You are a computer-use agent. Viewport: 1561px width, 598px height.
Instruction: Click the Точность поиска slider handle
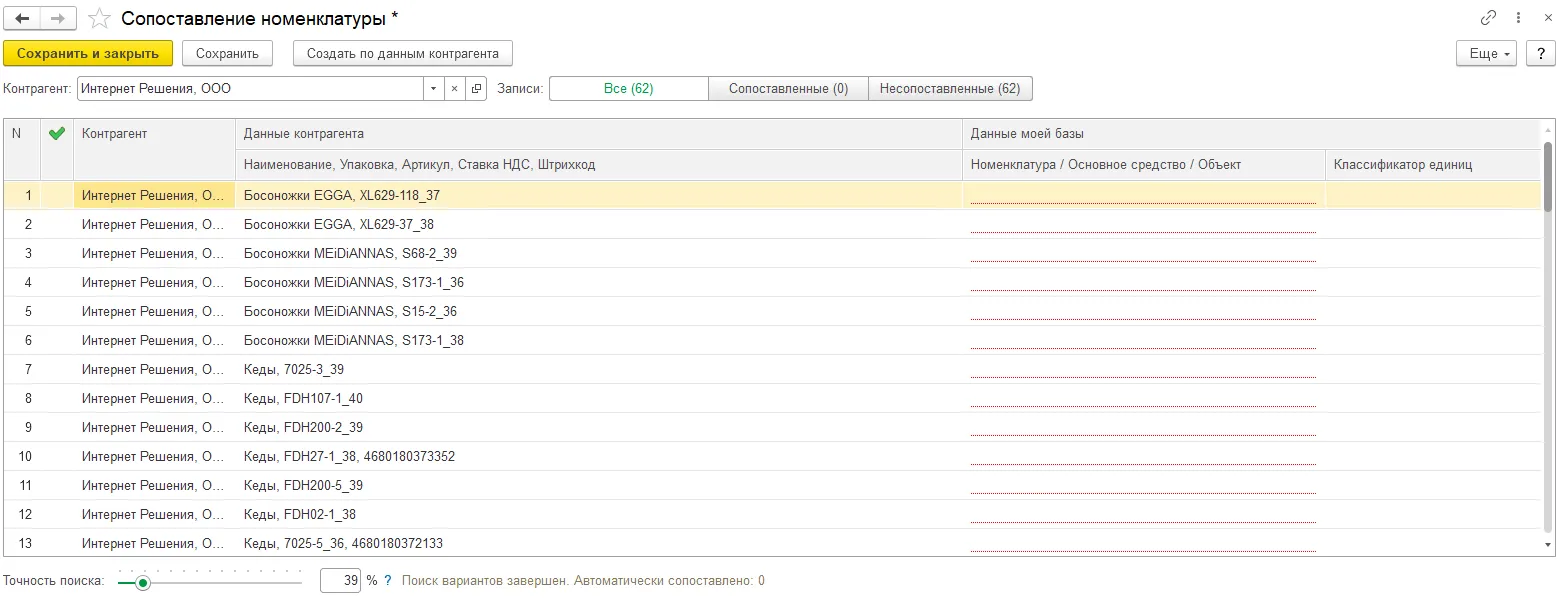coord(143,582)
